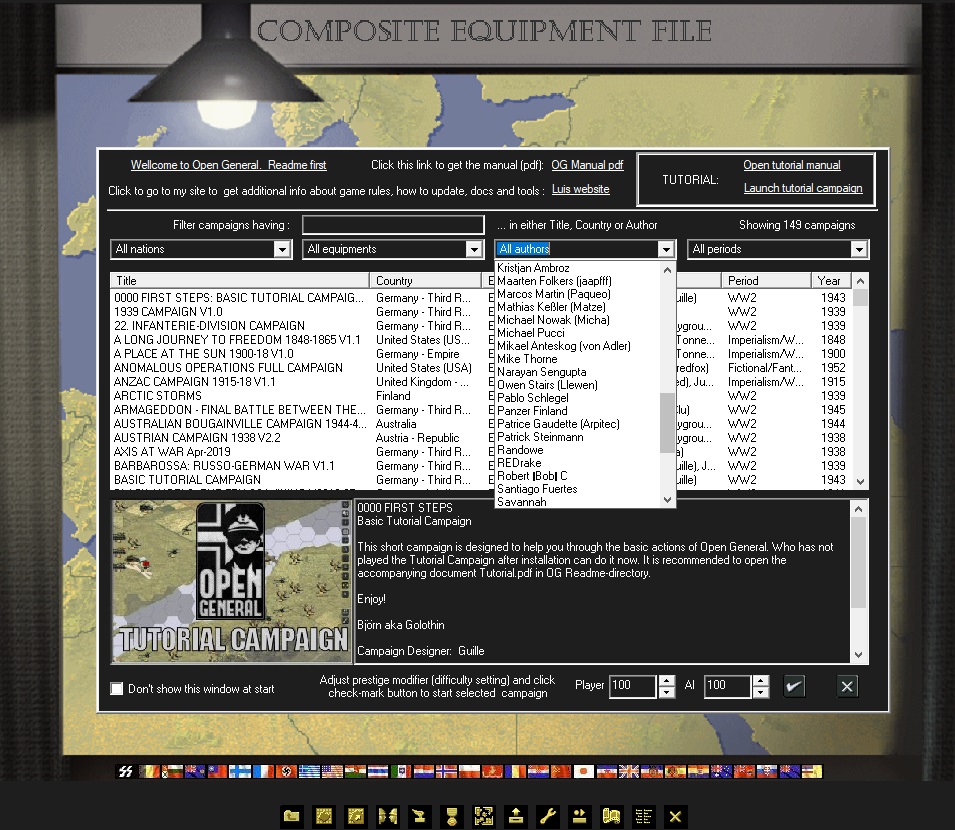
Task: Open the OG Manual pdf link
Action: pos(587,165)
